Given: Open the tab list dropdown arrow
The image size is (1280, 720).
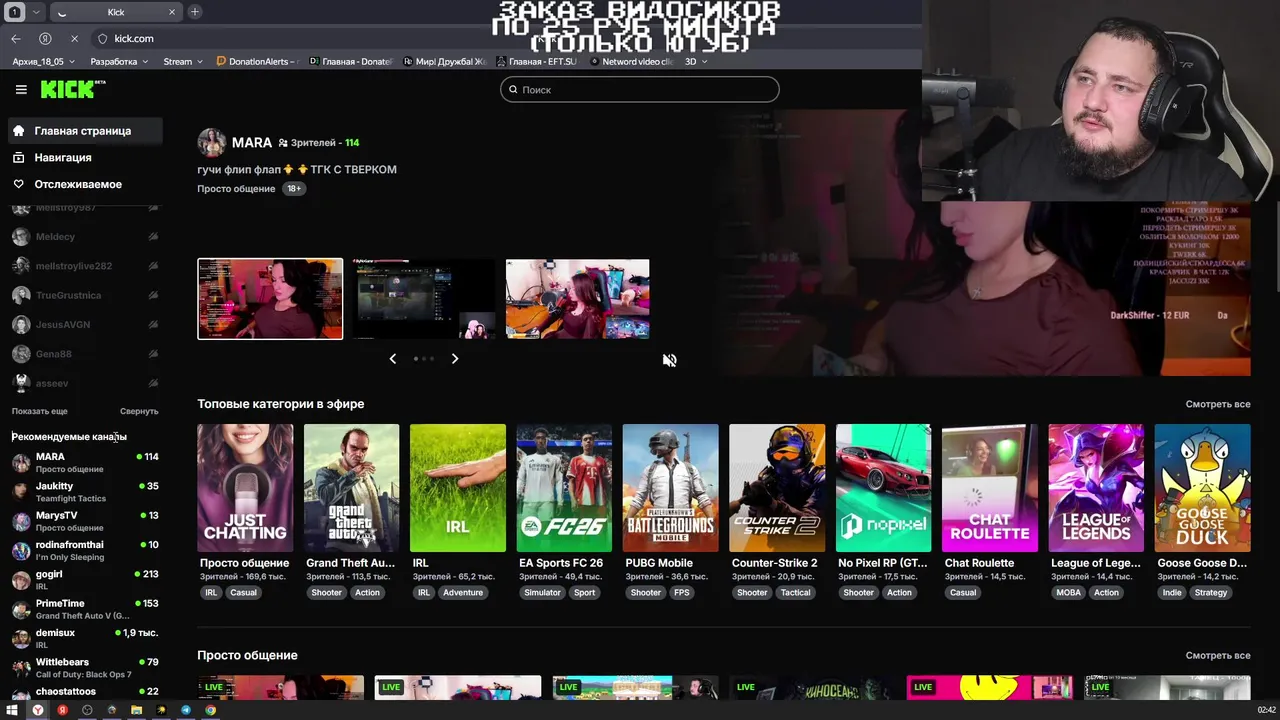Looking at the screenshot, I should 37,12.
